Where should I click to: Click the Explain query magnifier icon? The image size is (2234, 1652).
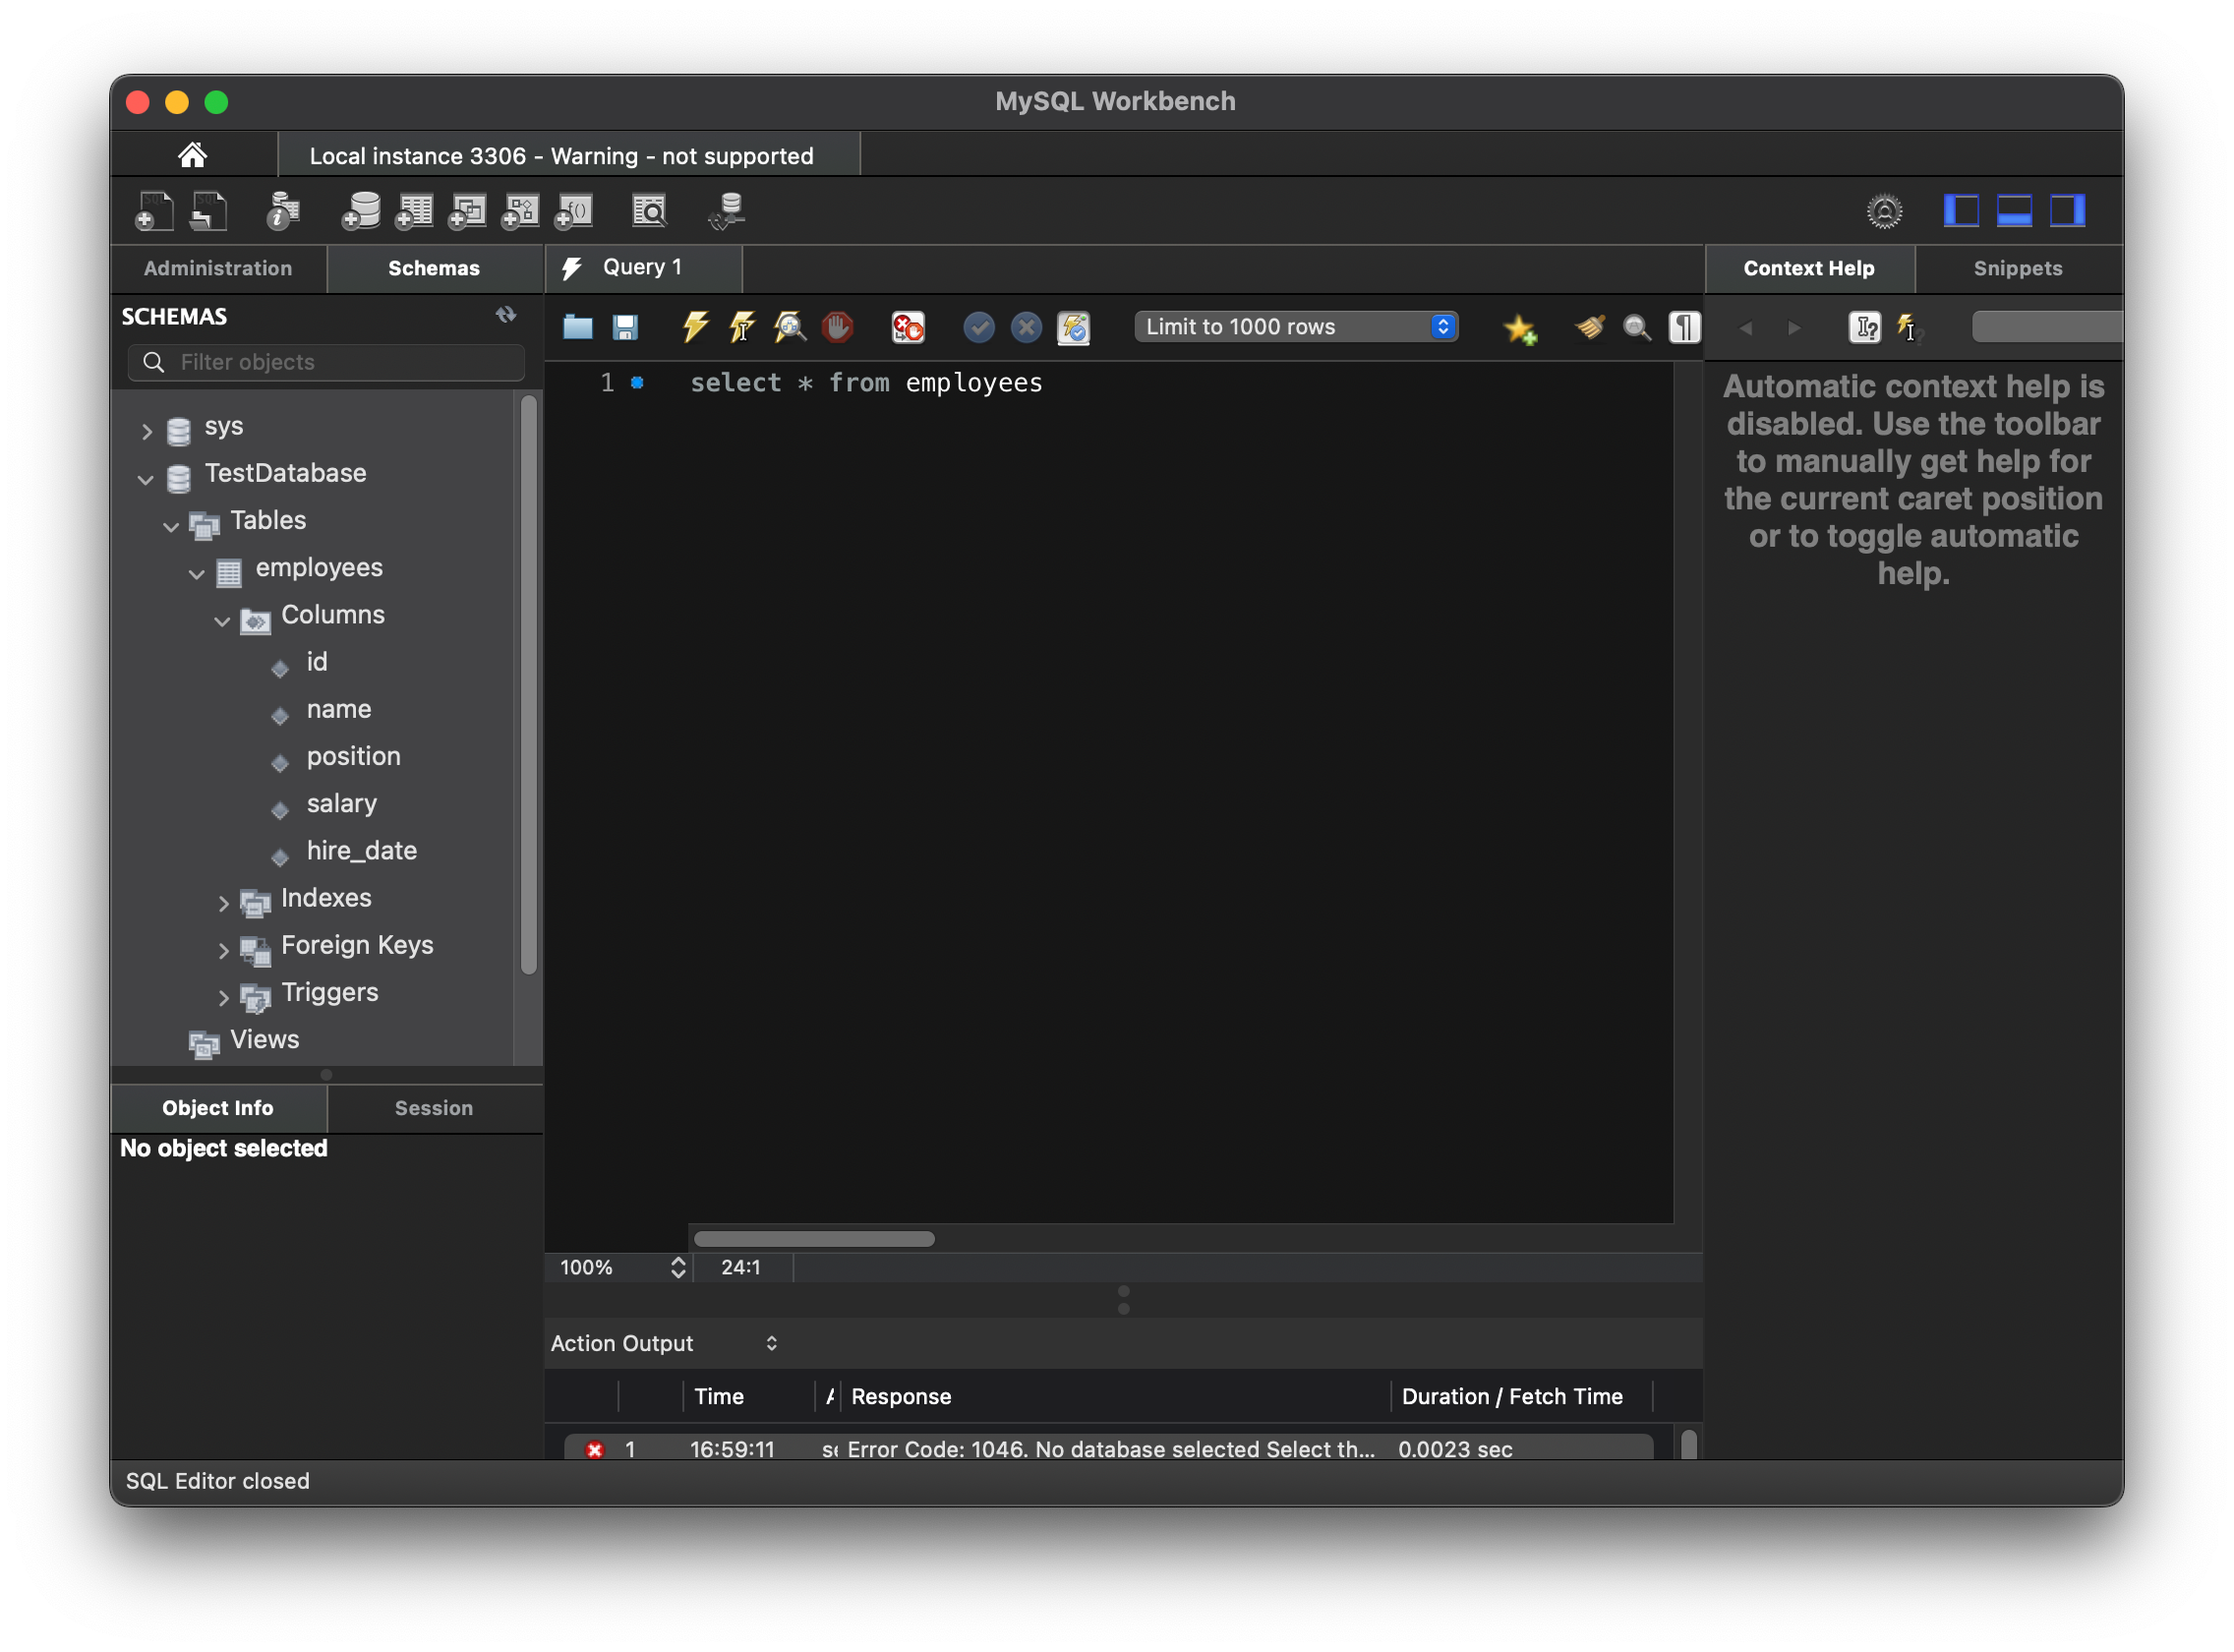[789, 327]
